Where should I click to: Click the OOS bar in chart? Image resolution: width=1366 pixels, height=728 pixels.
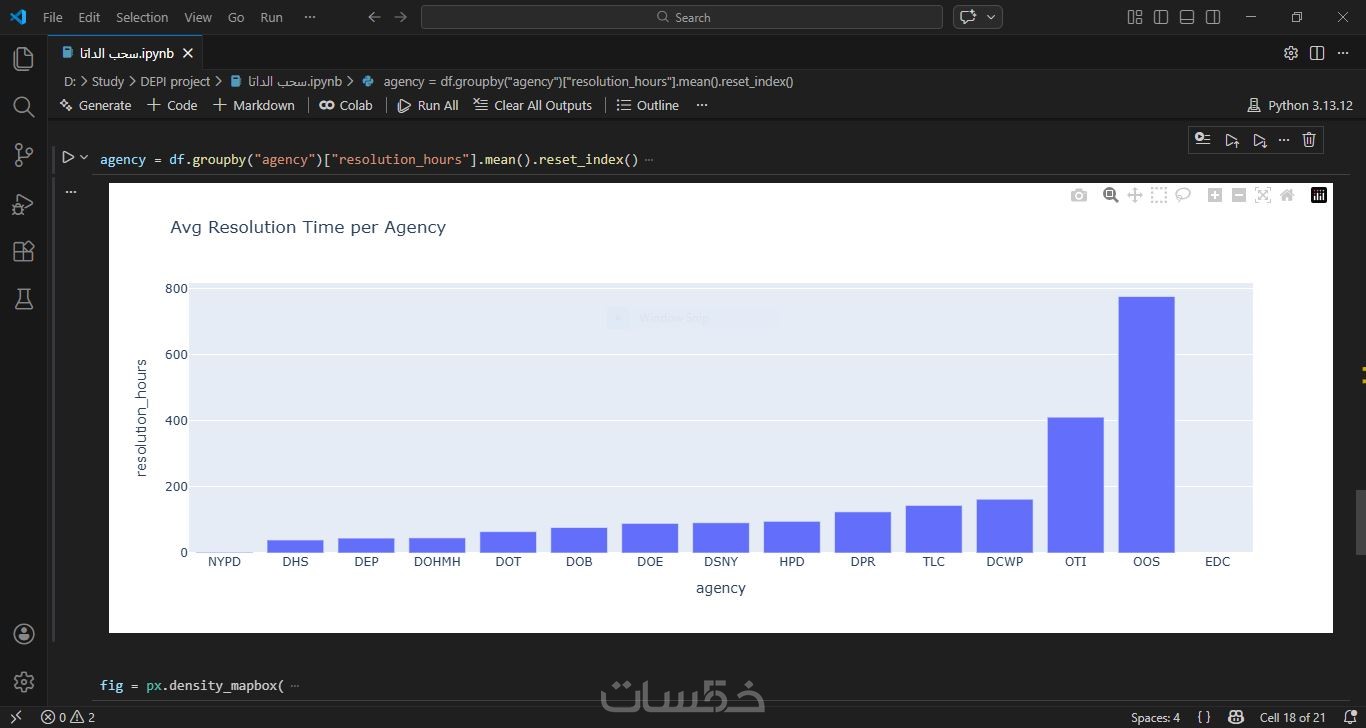(1146, 424)
